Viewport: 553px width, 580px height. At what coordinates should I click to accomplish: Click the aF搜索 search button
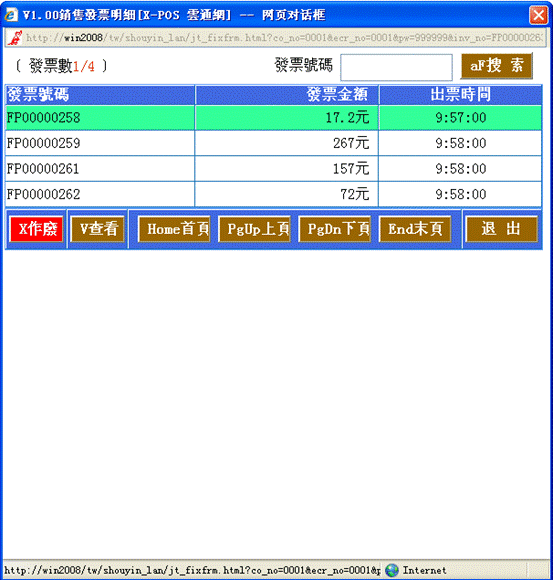click(x=497, y=66)
